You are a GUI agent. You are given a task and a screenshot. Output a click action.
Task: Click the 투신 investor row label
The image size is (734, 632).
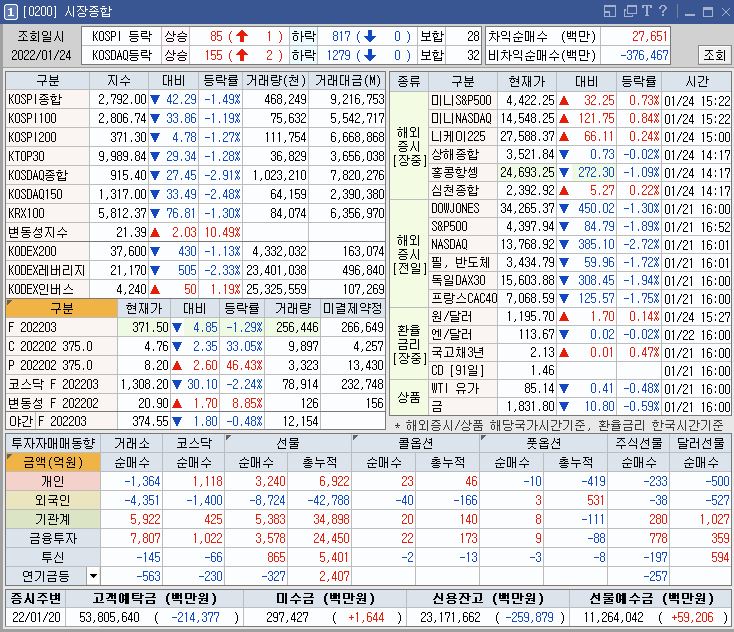[x=53, y=557]
